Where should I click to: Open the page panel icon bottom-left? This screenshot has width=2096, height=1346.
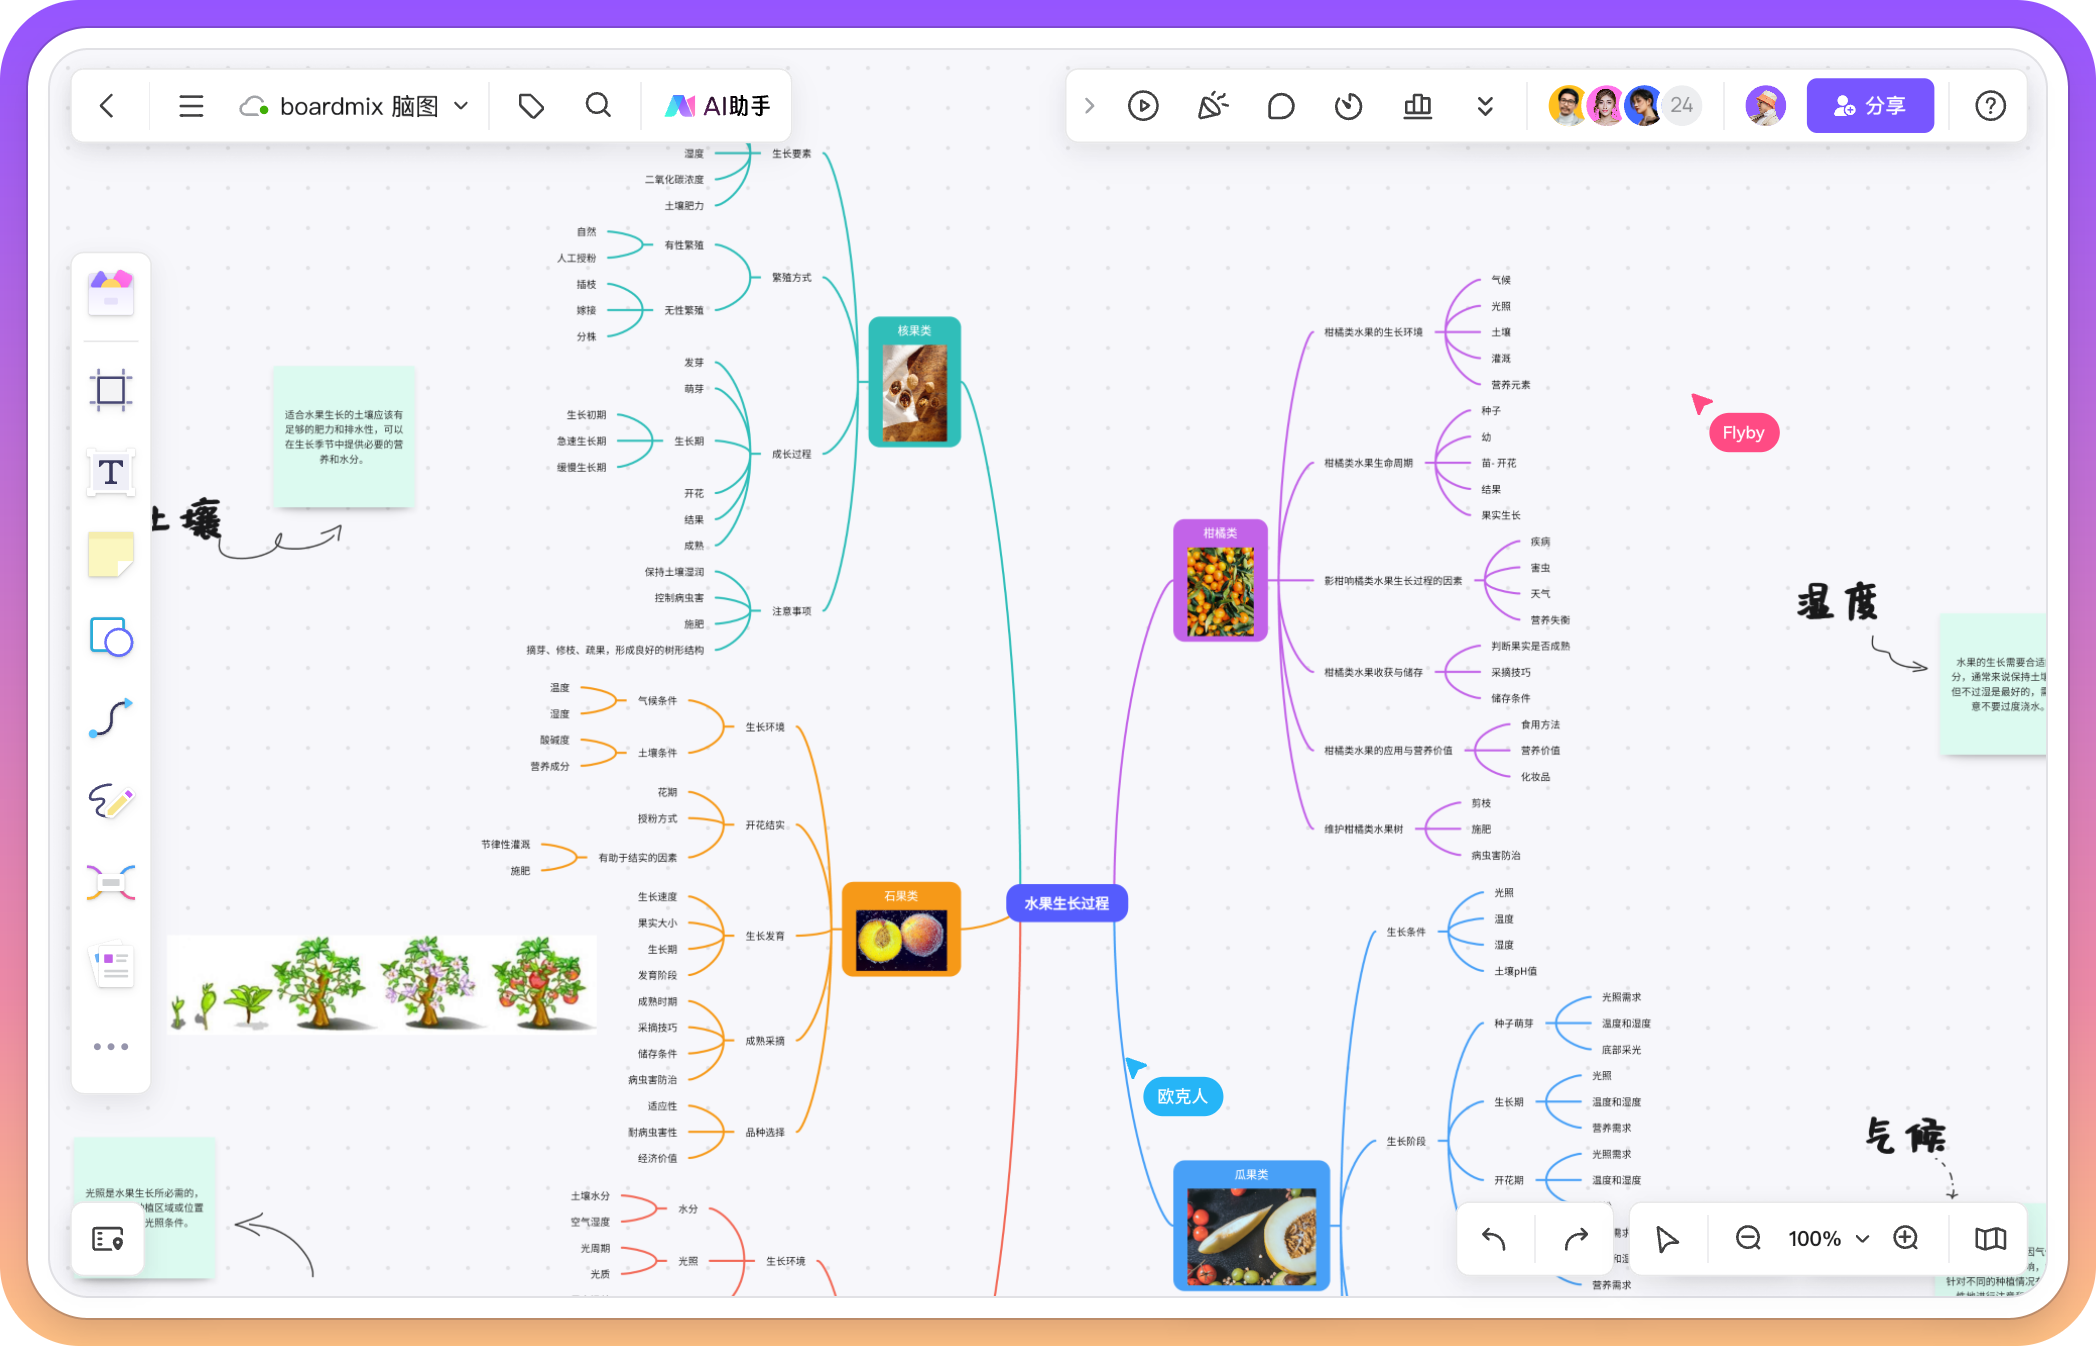click(x=108, y=1239)
